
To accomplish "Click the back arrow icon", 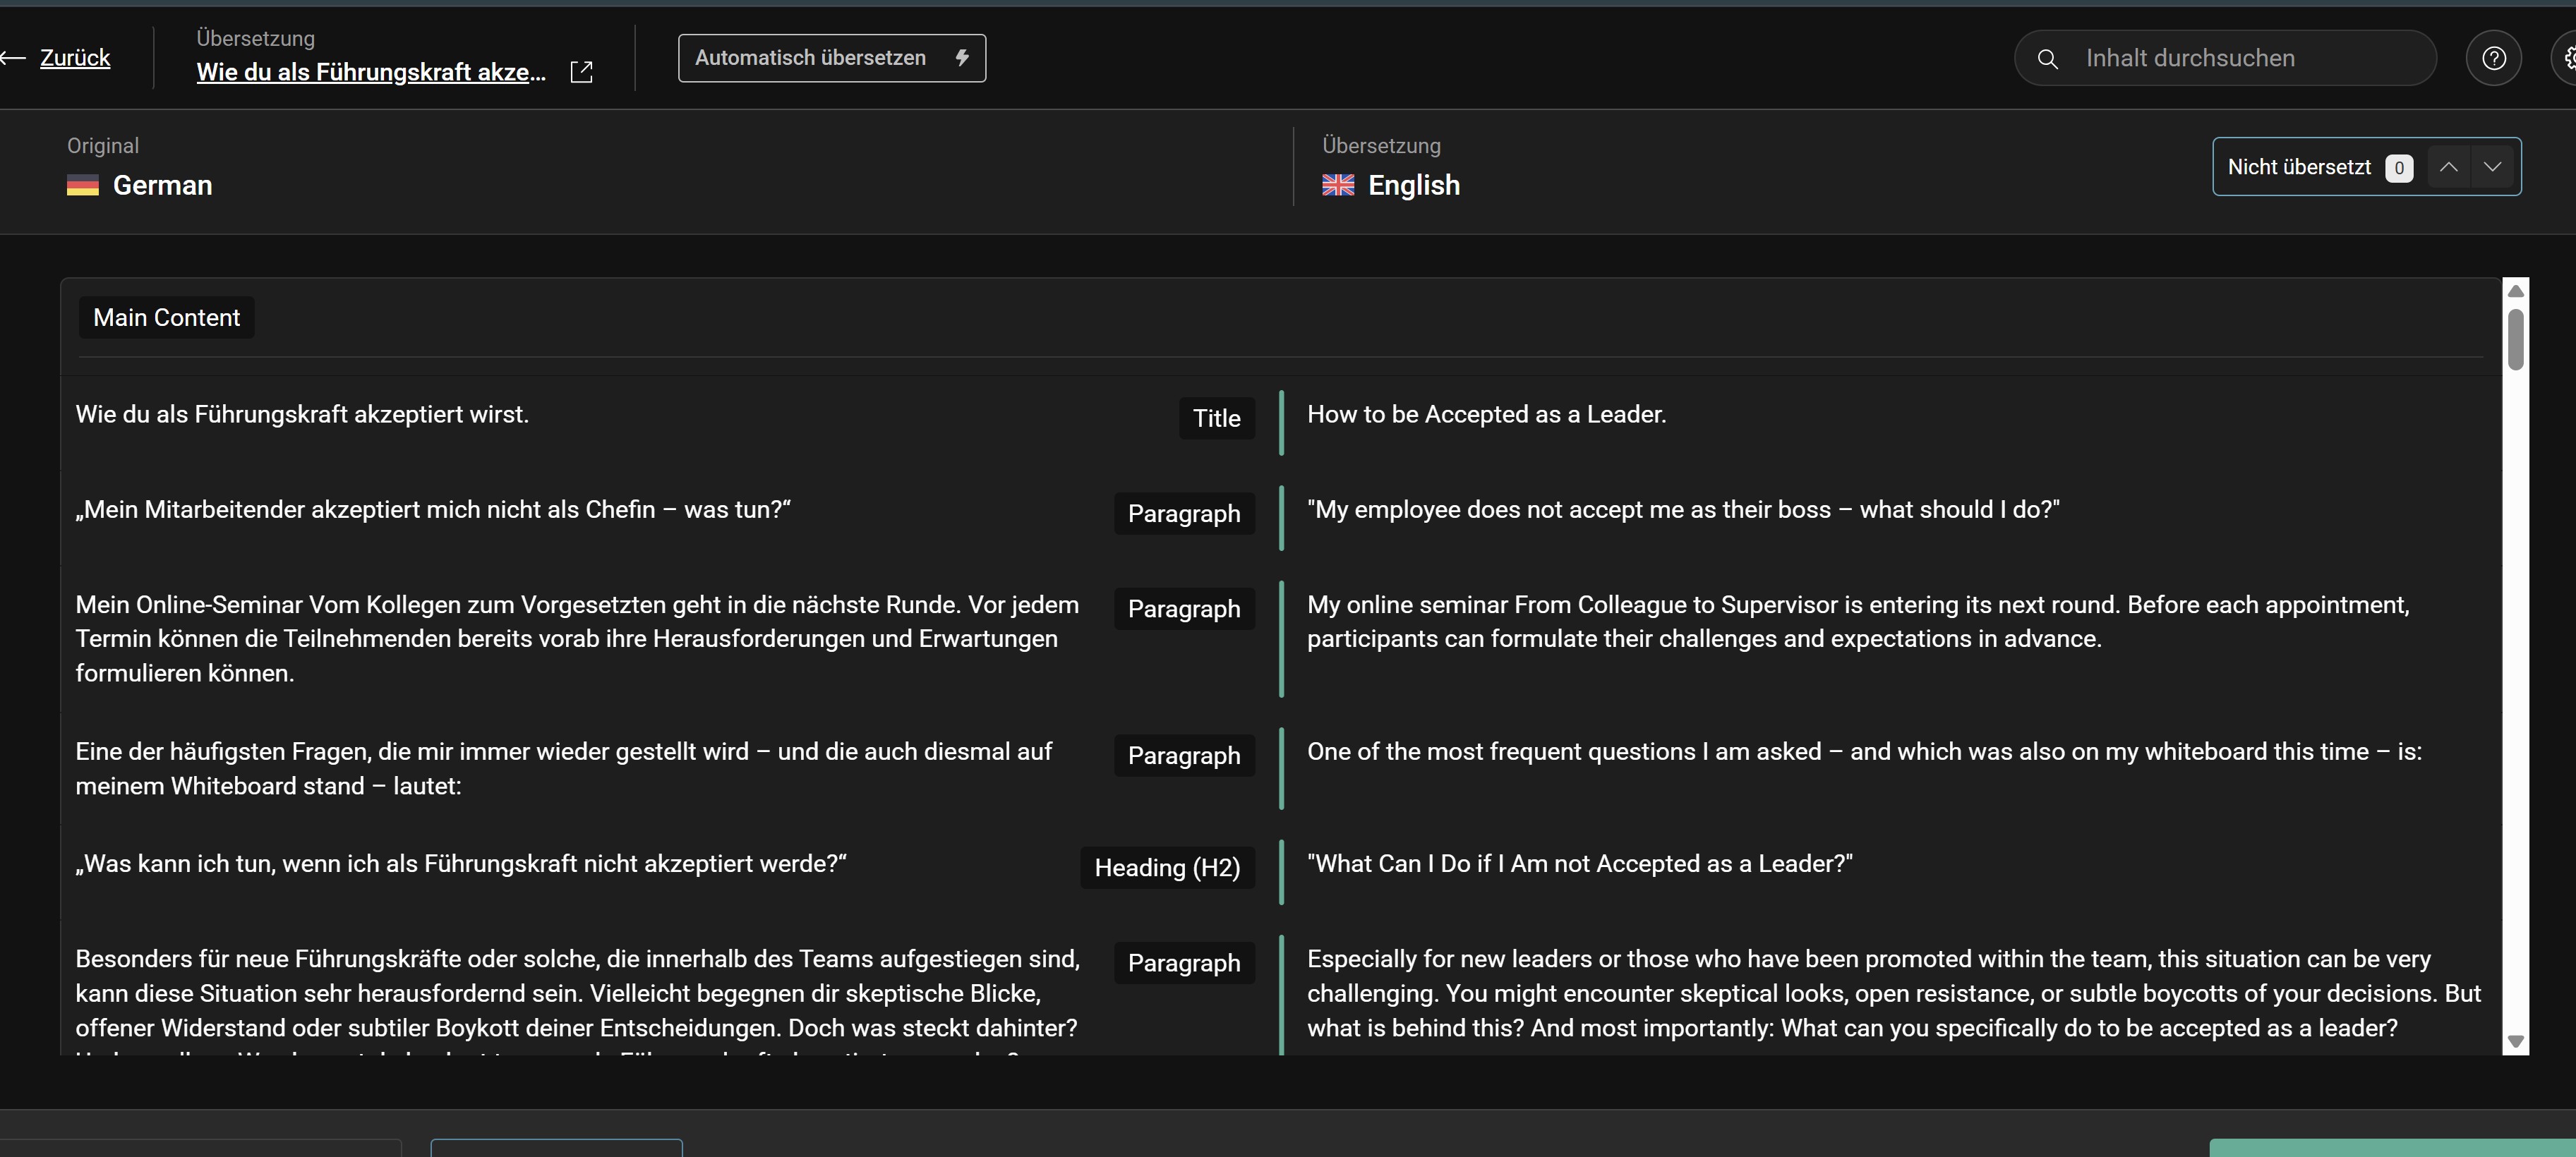I will point(14,58).
